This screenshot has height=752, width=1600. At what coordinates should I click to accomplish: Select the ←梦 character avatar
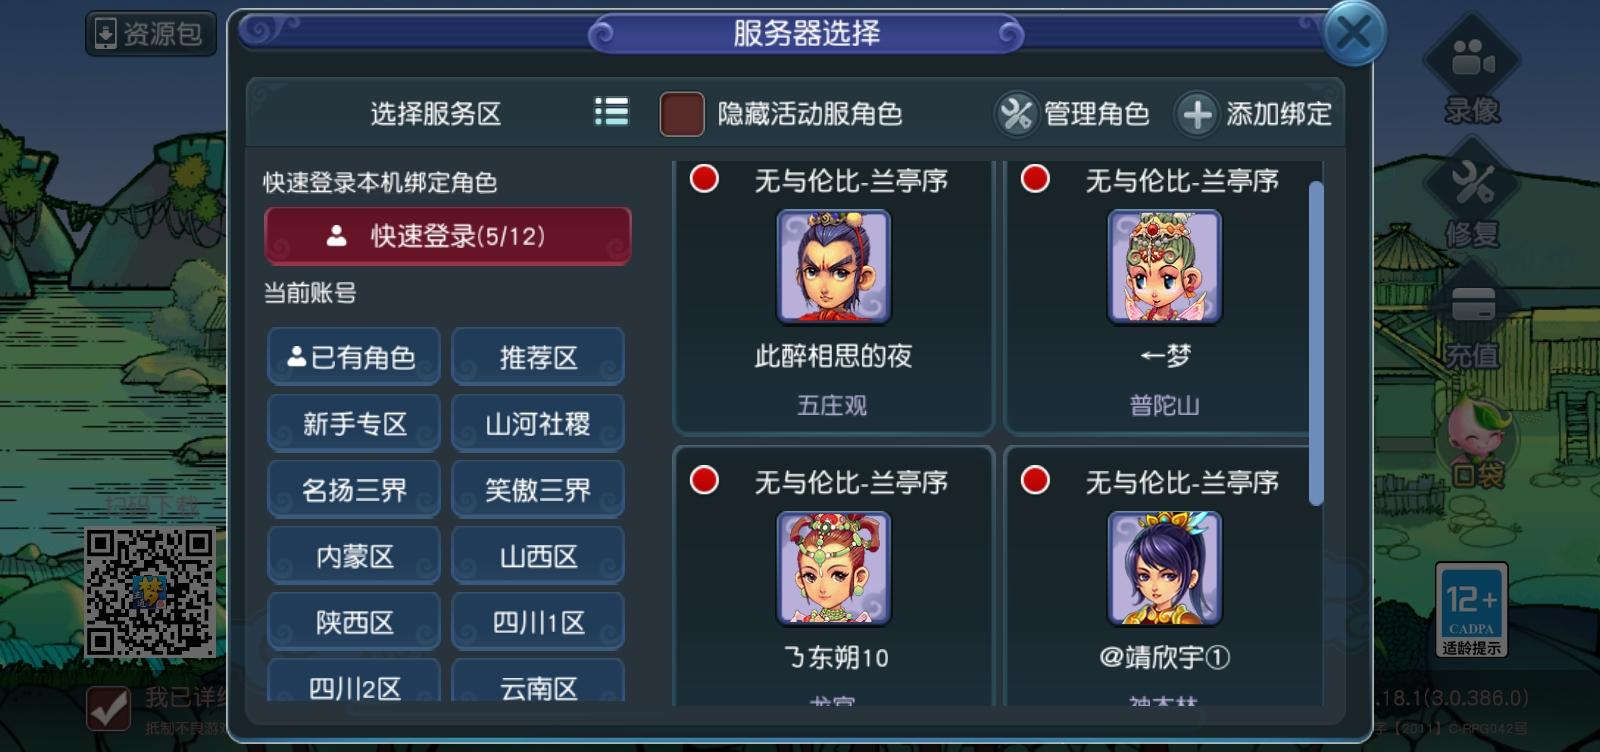point(1165,267)
